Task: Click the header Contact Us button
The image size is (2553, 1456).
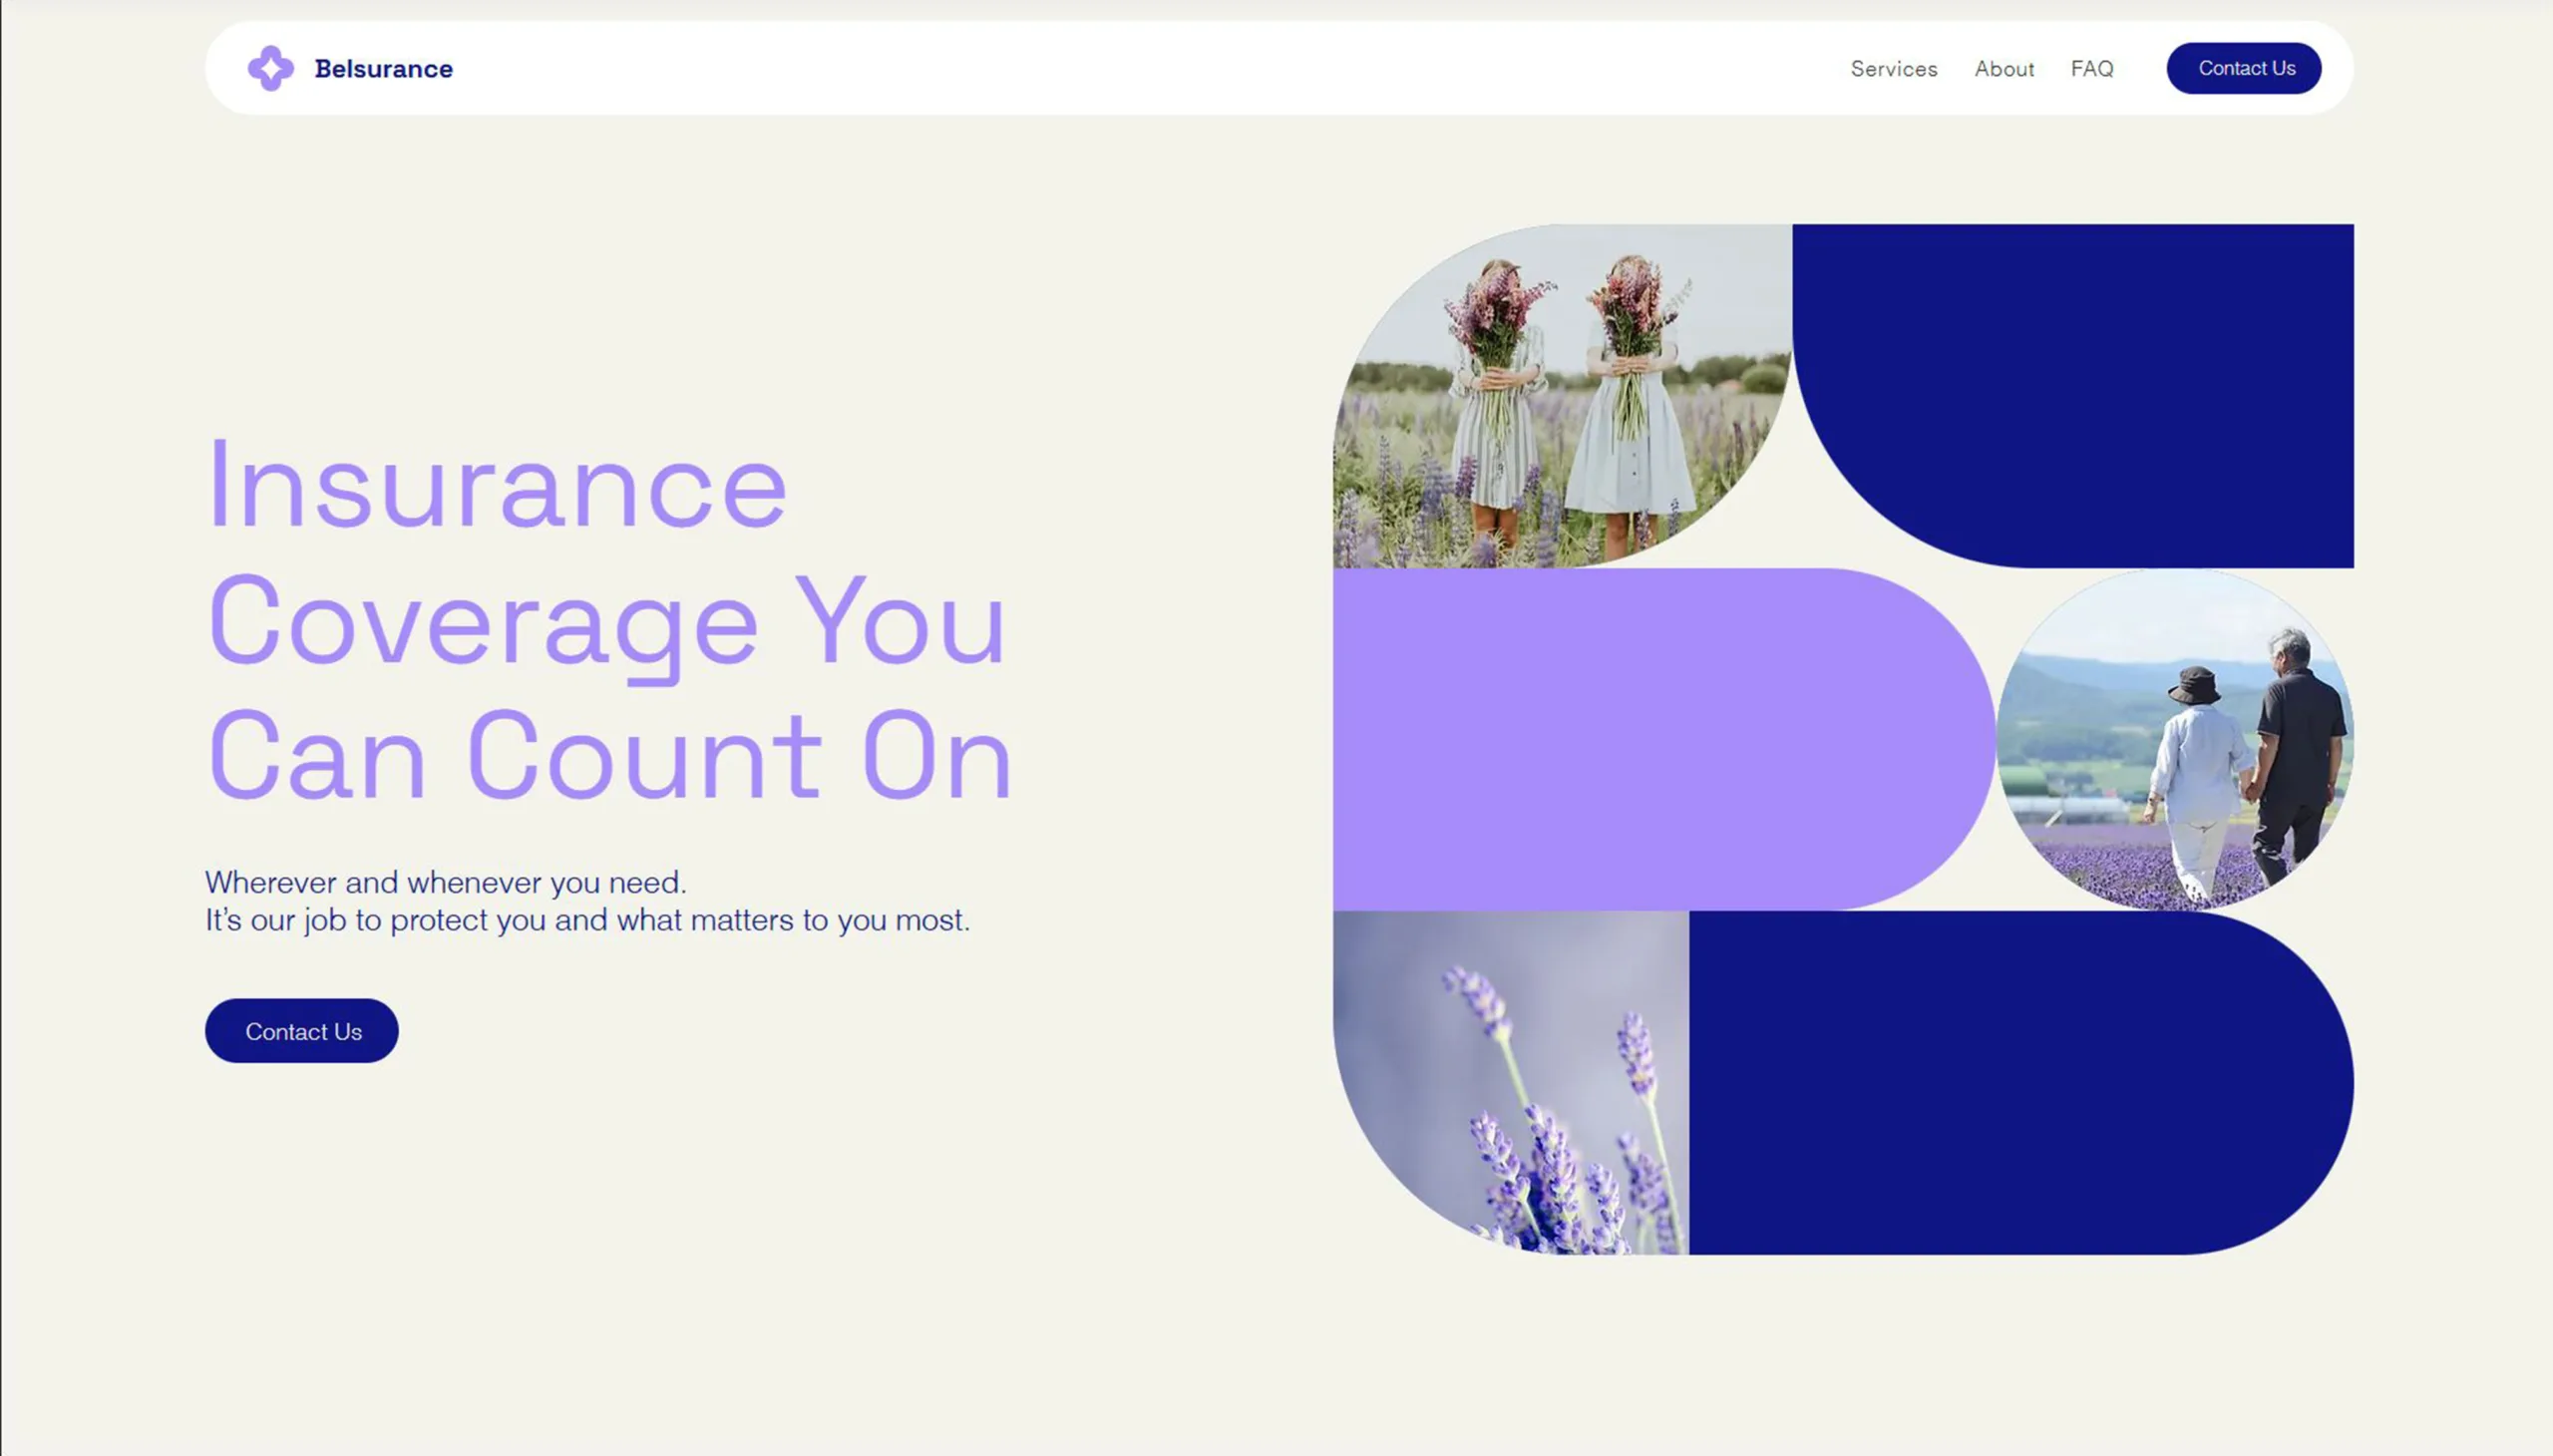Action: click(x=2243, y=68)
